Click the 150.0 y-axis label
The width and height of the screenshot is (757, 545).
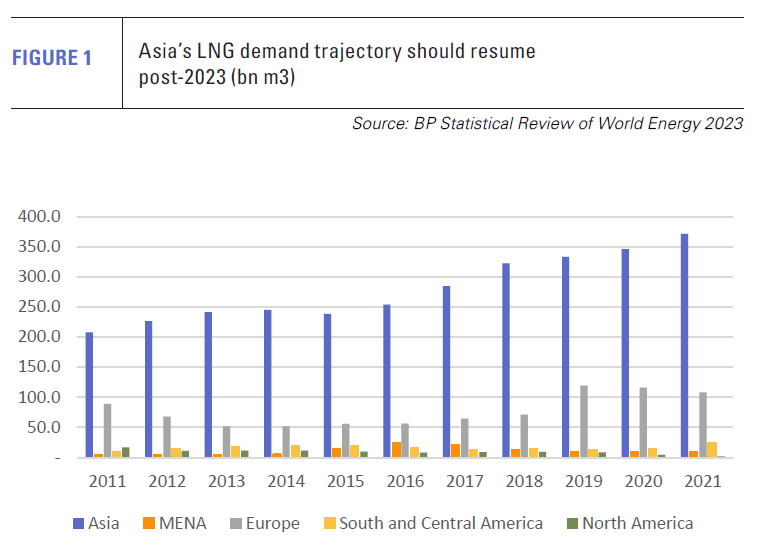[x=41, y=367]
